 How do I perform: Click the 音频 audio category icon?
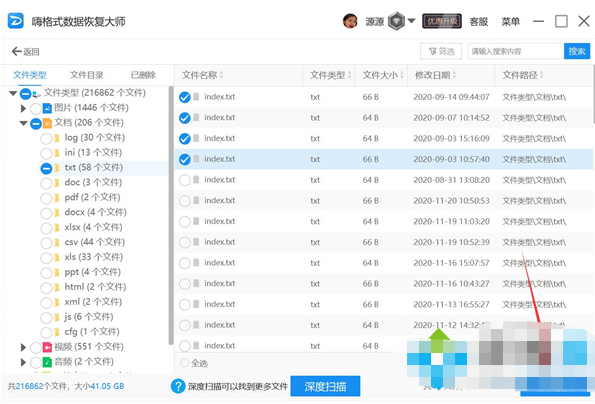coord(47,362)
